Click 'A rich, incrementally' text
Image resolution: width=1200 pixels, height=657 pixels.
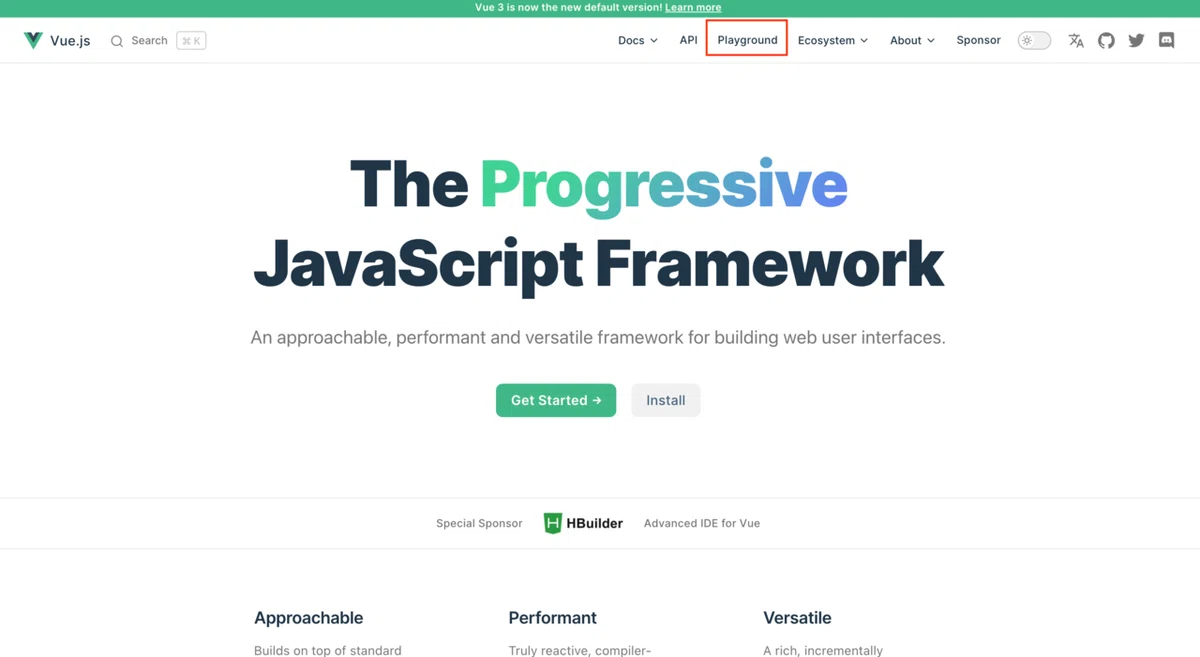823,650
